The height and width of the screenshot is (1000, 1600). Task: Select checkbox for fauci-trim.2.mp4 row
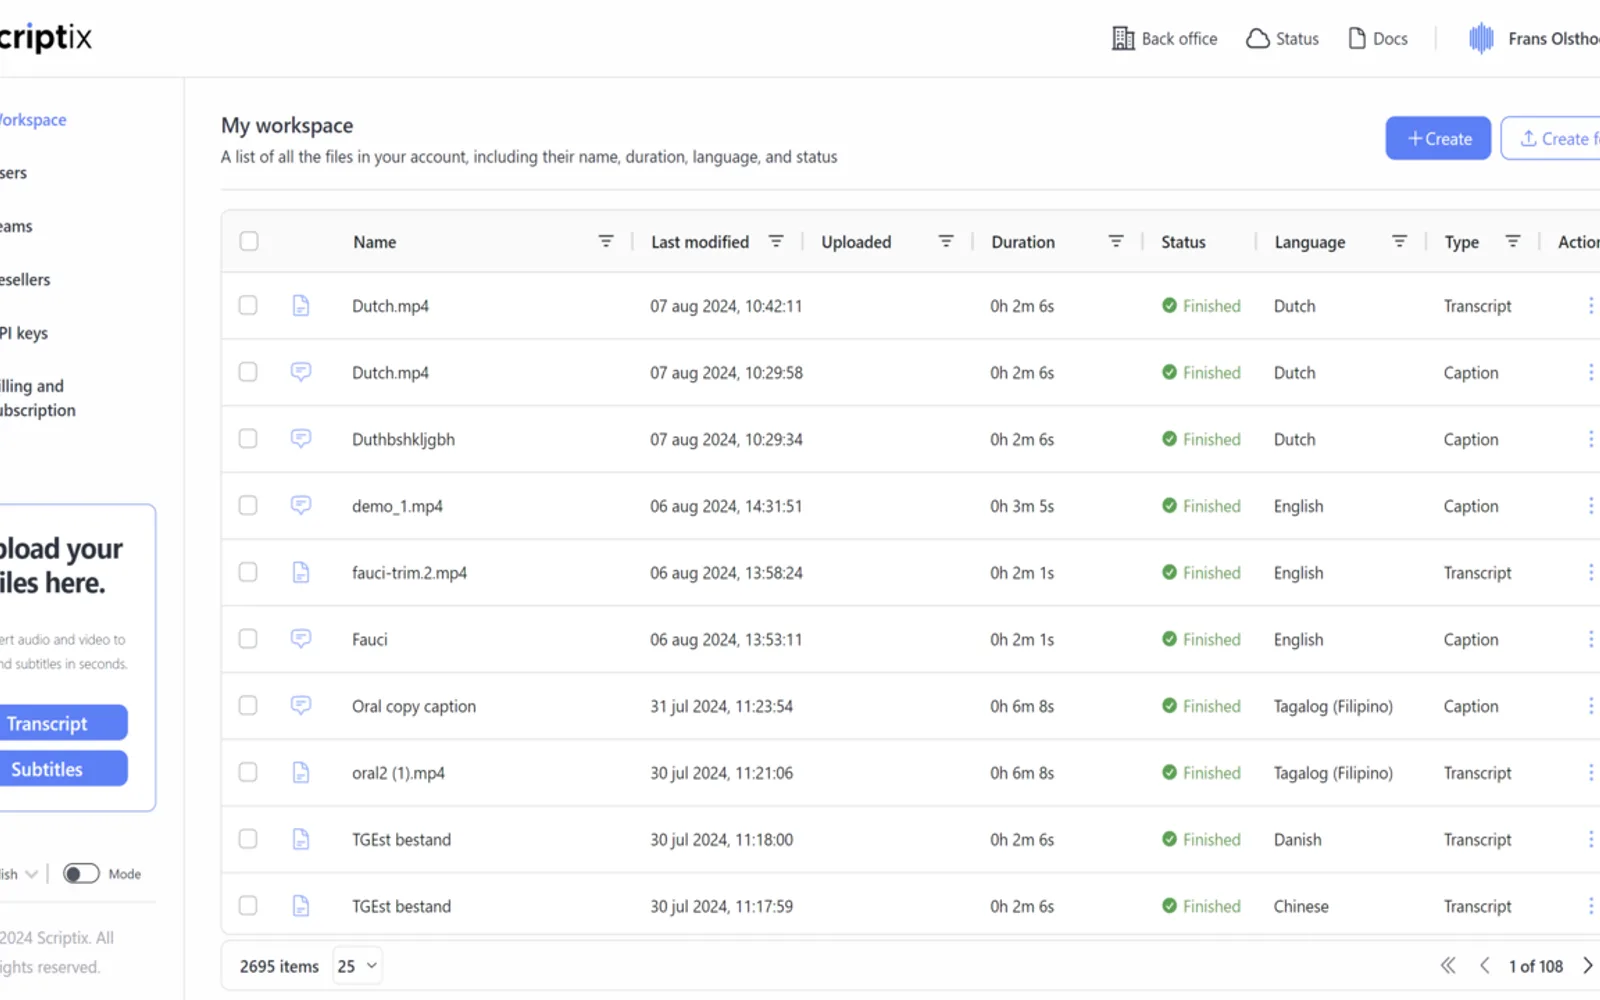248,572
